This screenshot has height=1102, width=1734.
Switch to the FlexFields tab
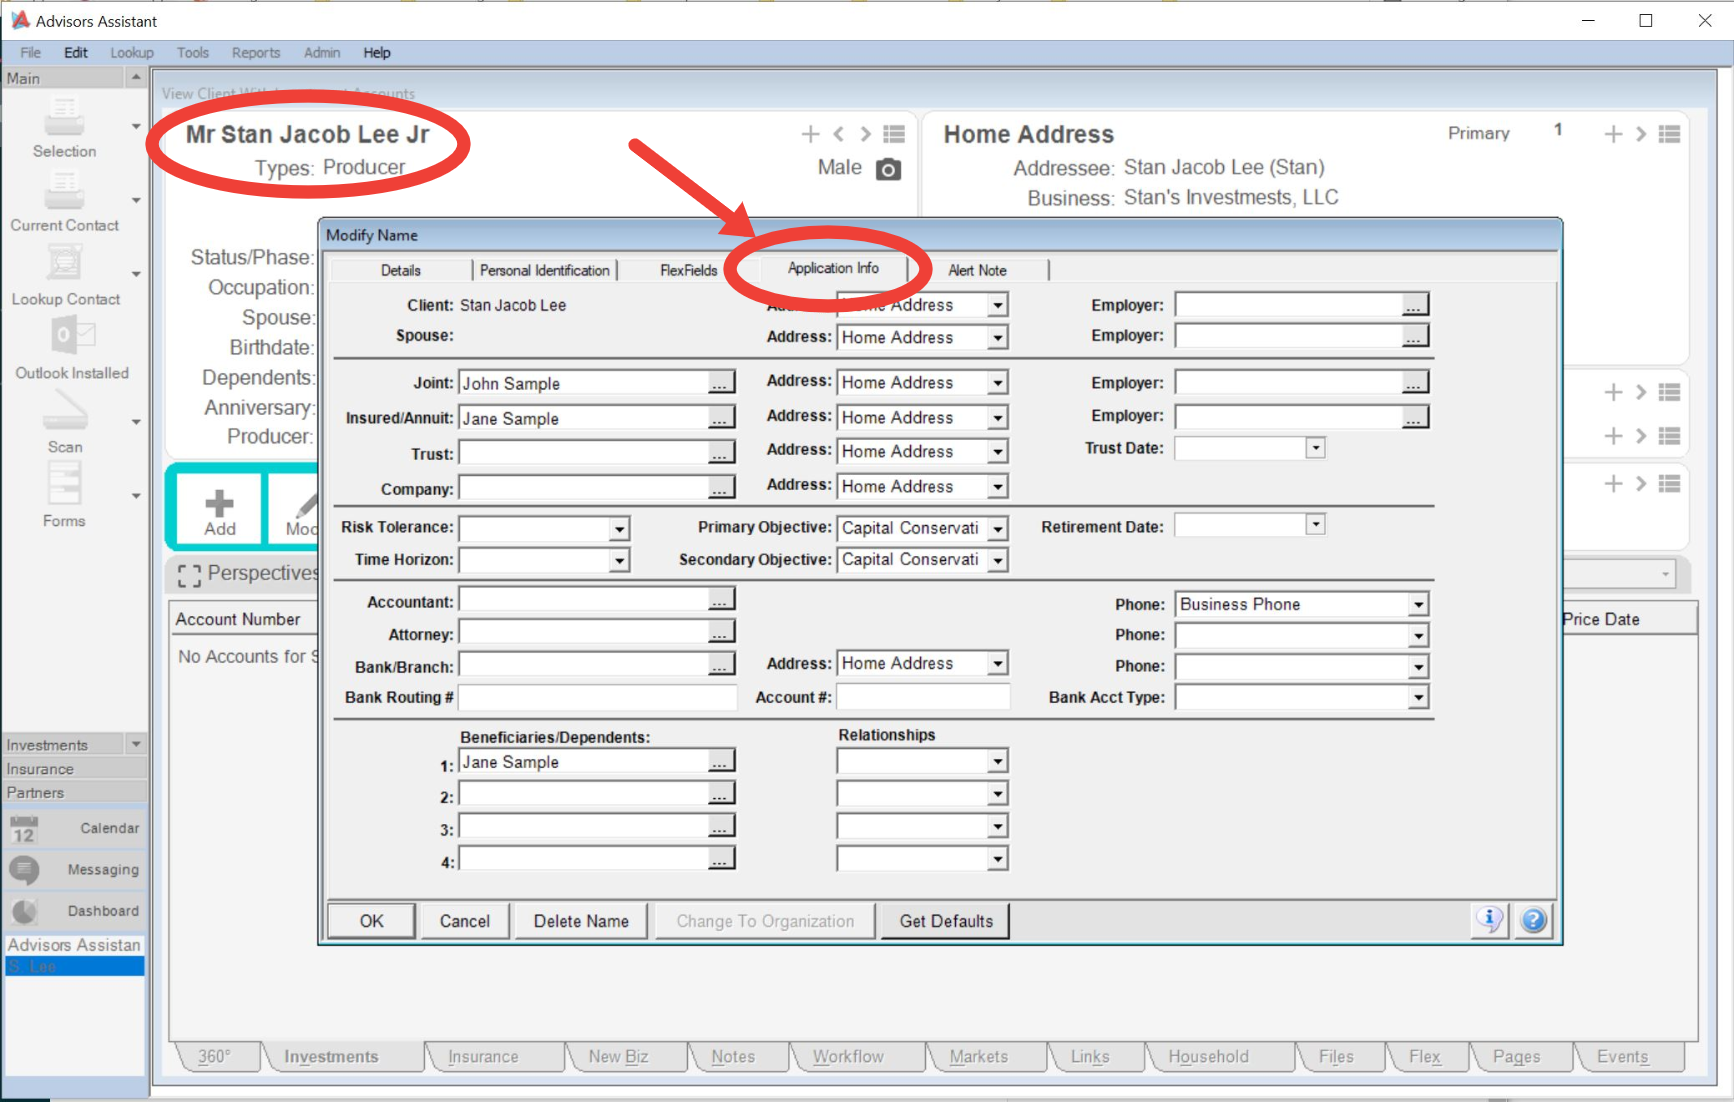pos(689,270)
